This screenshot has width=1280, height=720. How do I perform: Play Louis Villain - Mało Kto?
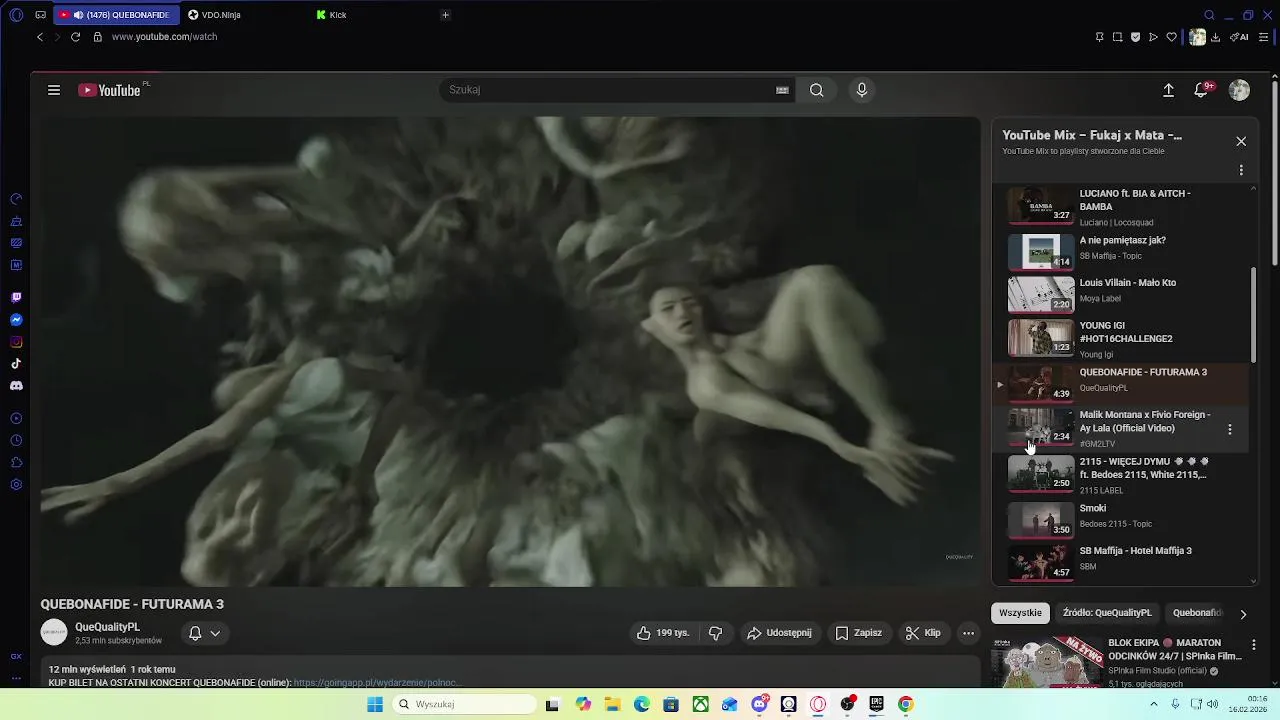click(1118, 293)
